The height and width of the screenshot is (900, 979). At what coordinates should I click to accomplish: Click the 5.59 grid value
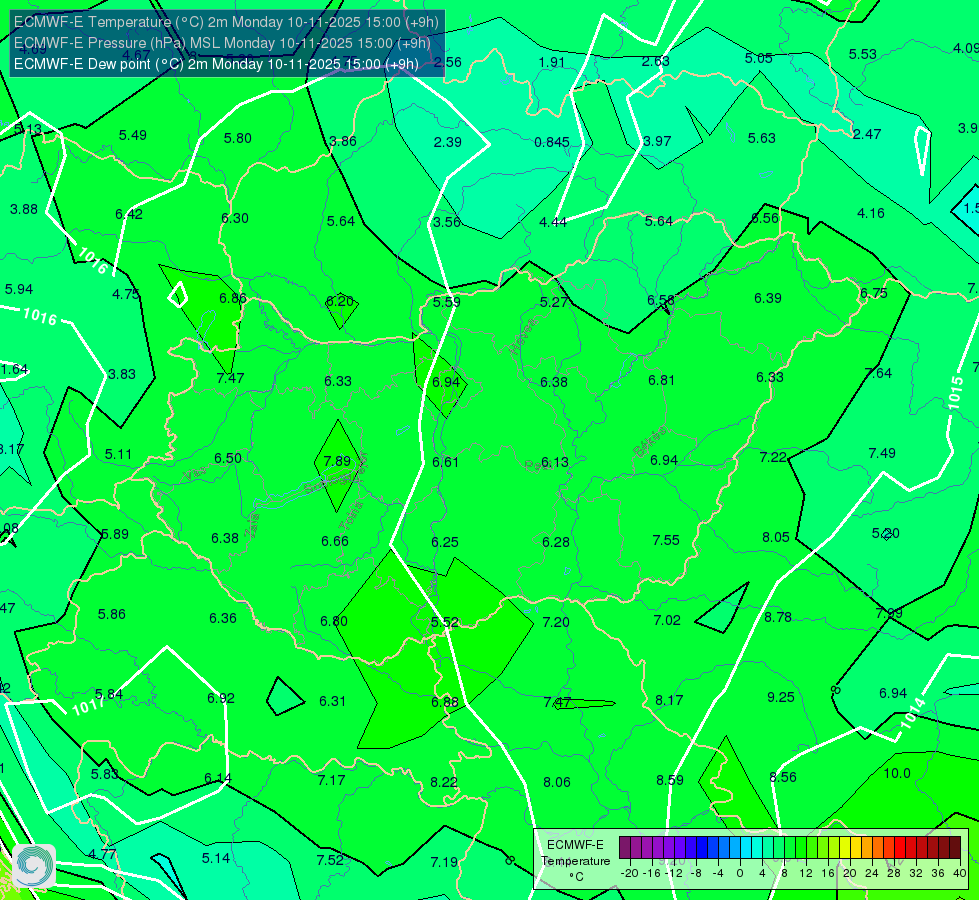(447, 302)
